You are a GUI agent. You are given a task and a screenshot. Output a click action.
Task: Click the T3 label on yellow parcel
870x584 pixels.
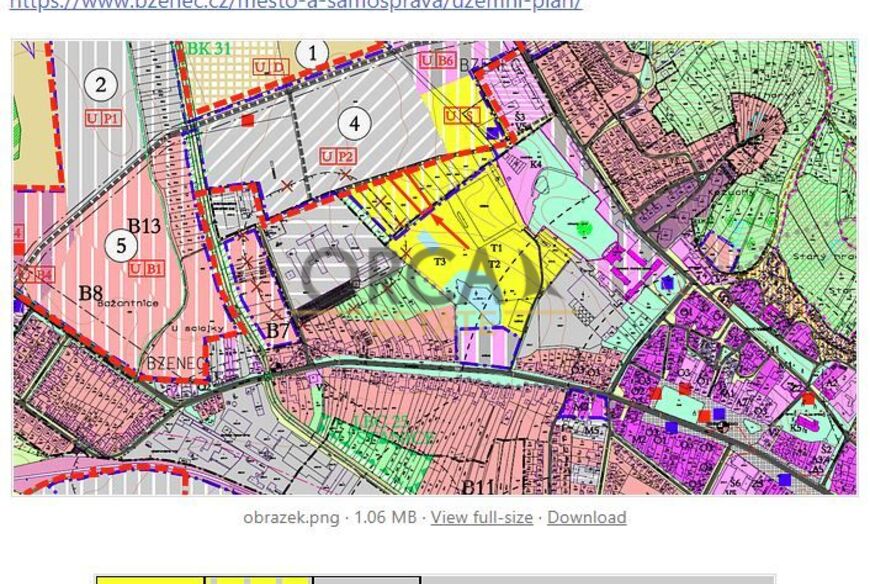(440, 262)
